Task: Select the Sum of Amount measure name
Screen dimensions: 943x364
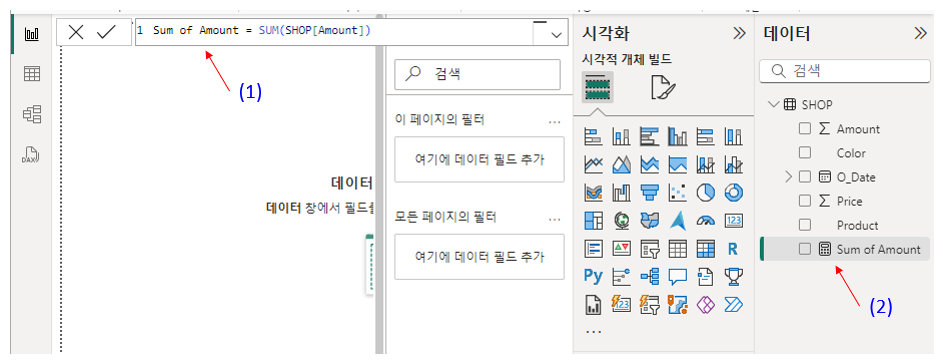Action: tap(879, 249)
